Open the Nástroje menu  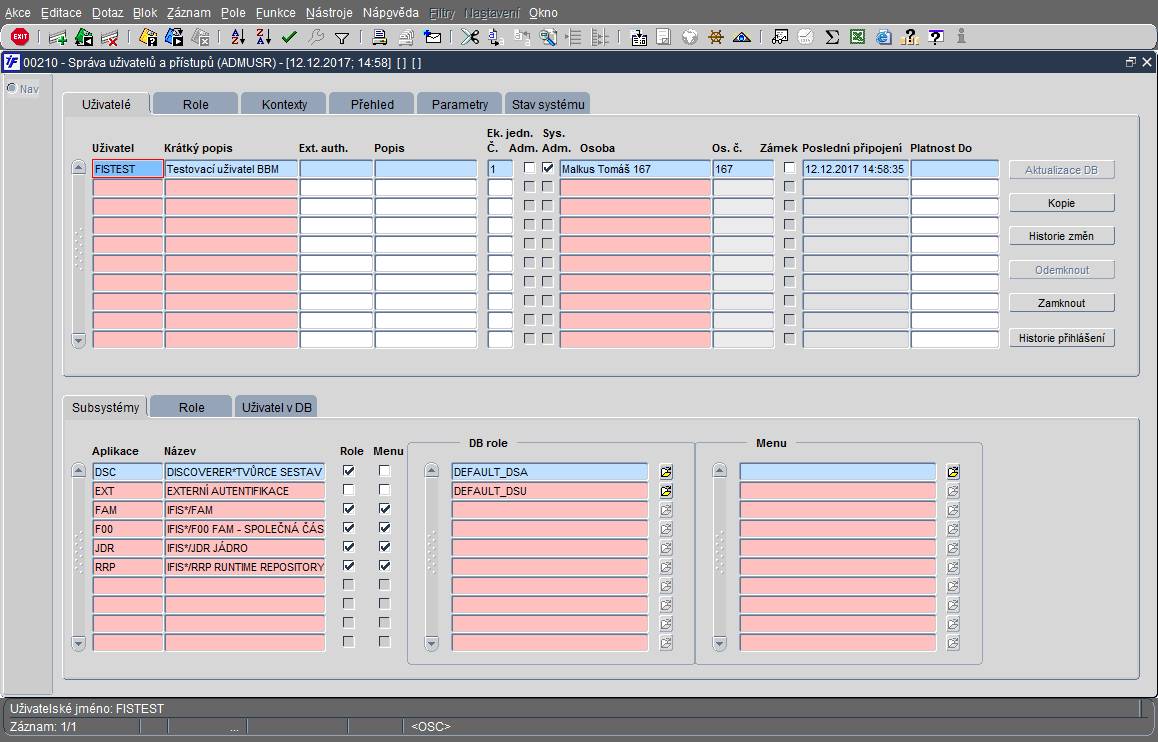(x=329, y=13)
